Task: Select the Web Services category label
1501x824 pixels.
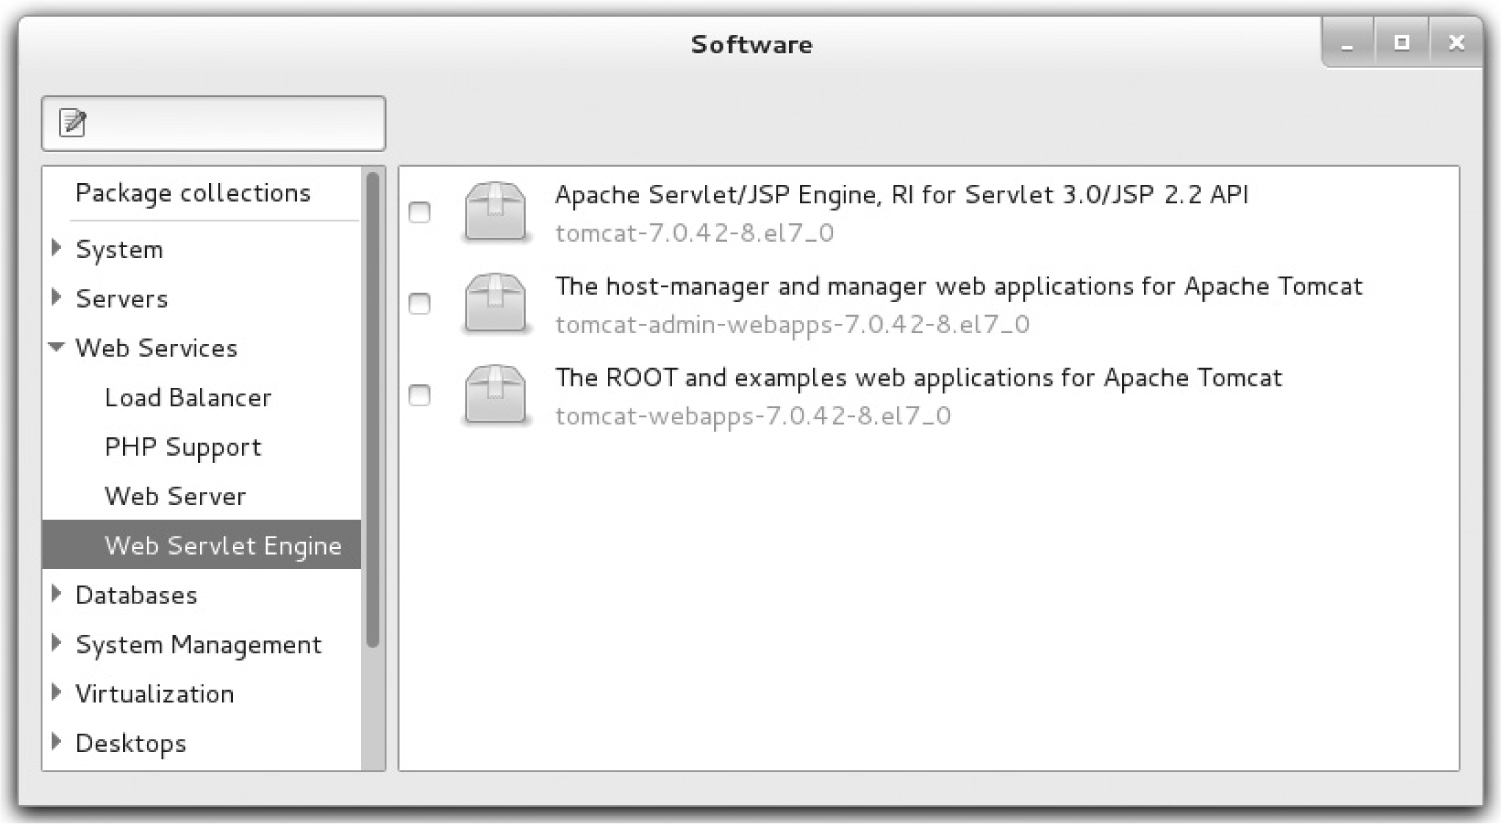Action: tap(157, 348)
